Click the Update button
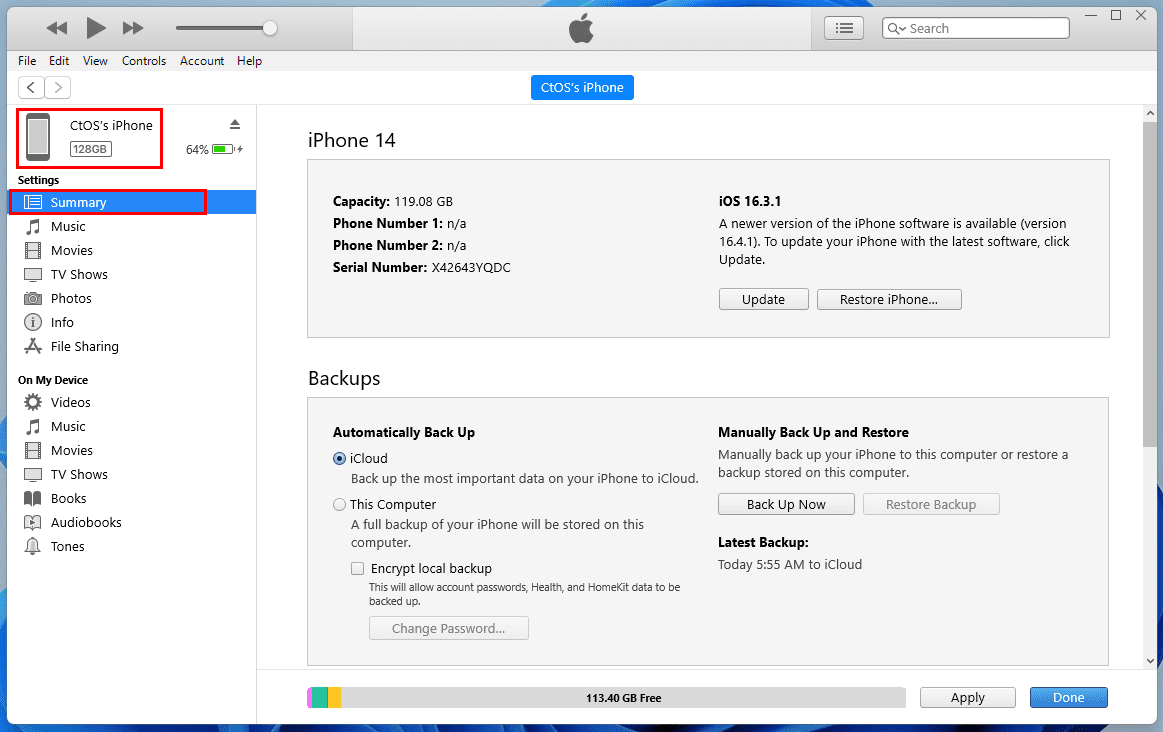The height and width of the screenshot is (732, 1163). coord(763,300)
